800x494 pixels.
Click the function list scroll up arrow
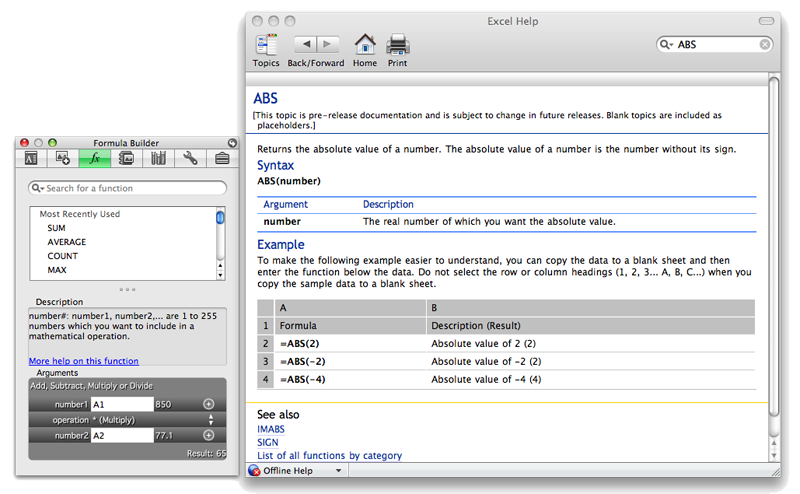pyautogui.click(x=220, y=265)
